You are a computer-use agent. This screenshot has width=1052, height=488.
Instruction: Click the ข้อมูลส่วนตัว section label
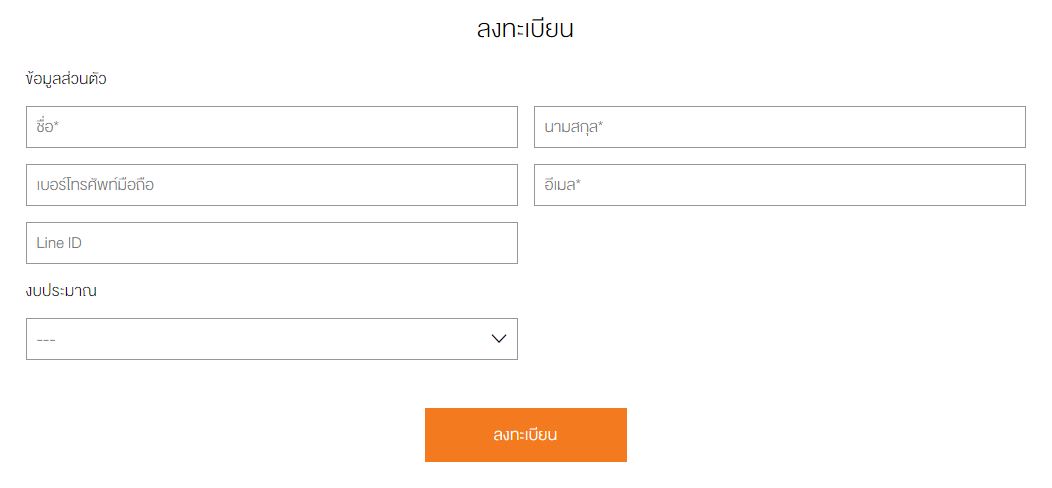tap(66, 79)
